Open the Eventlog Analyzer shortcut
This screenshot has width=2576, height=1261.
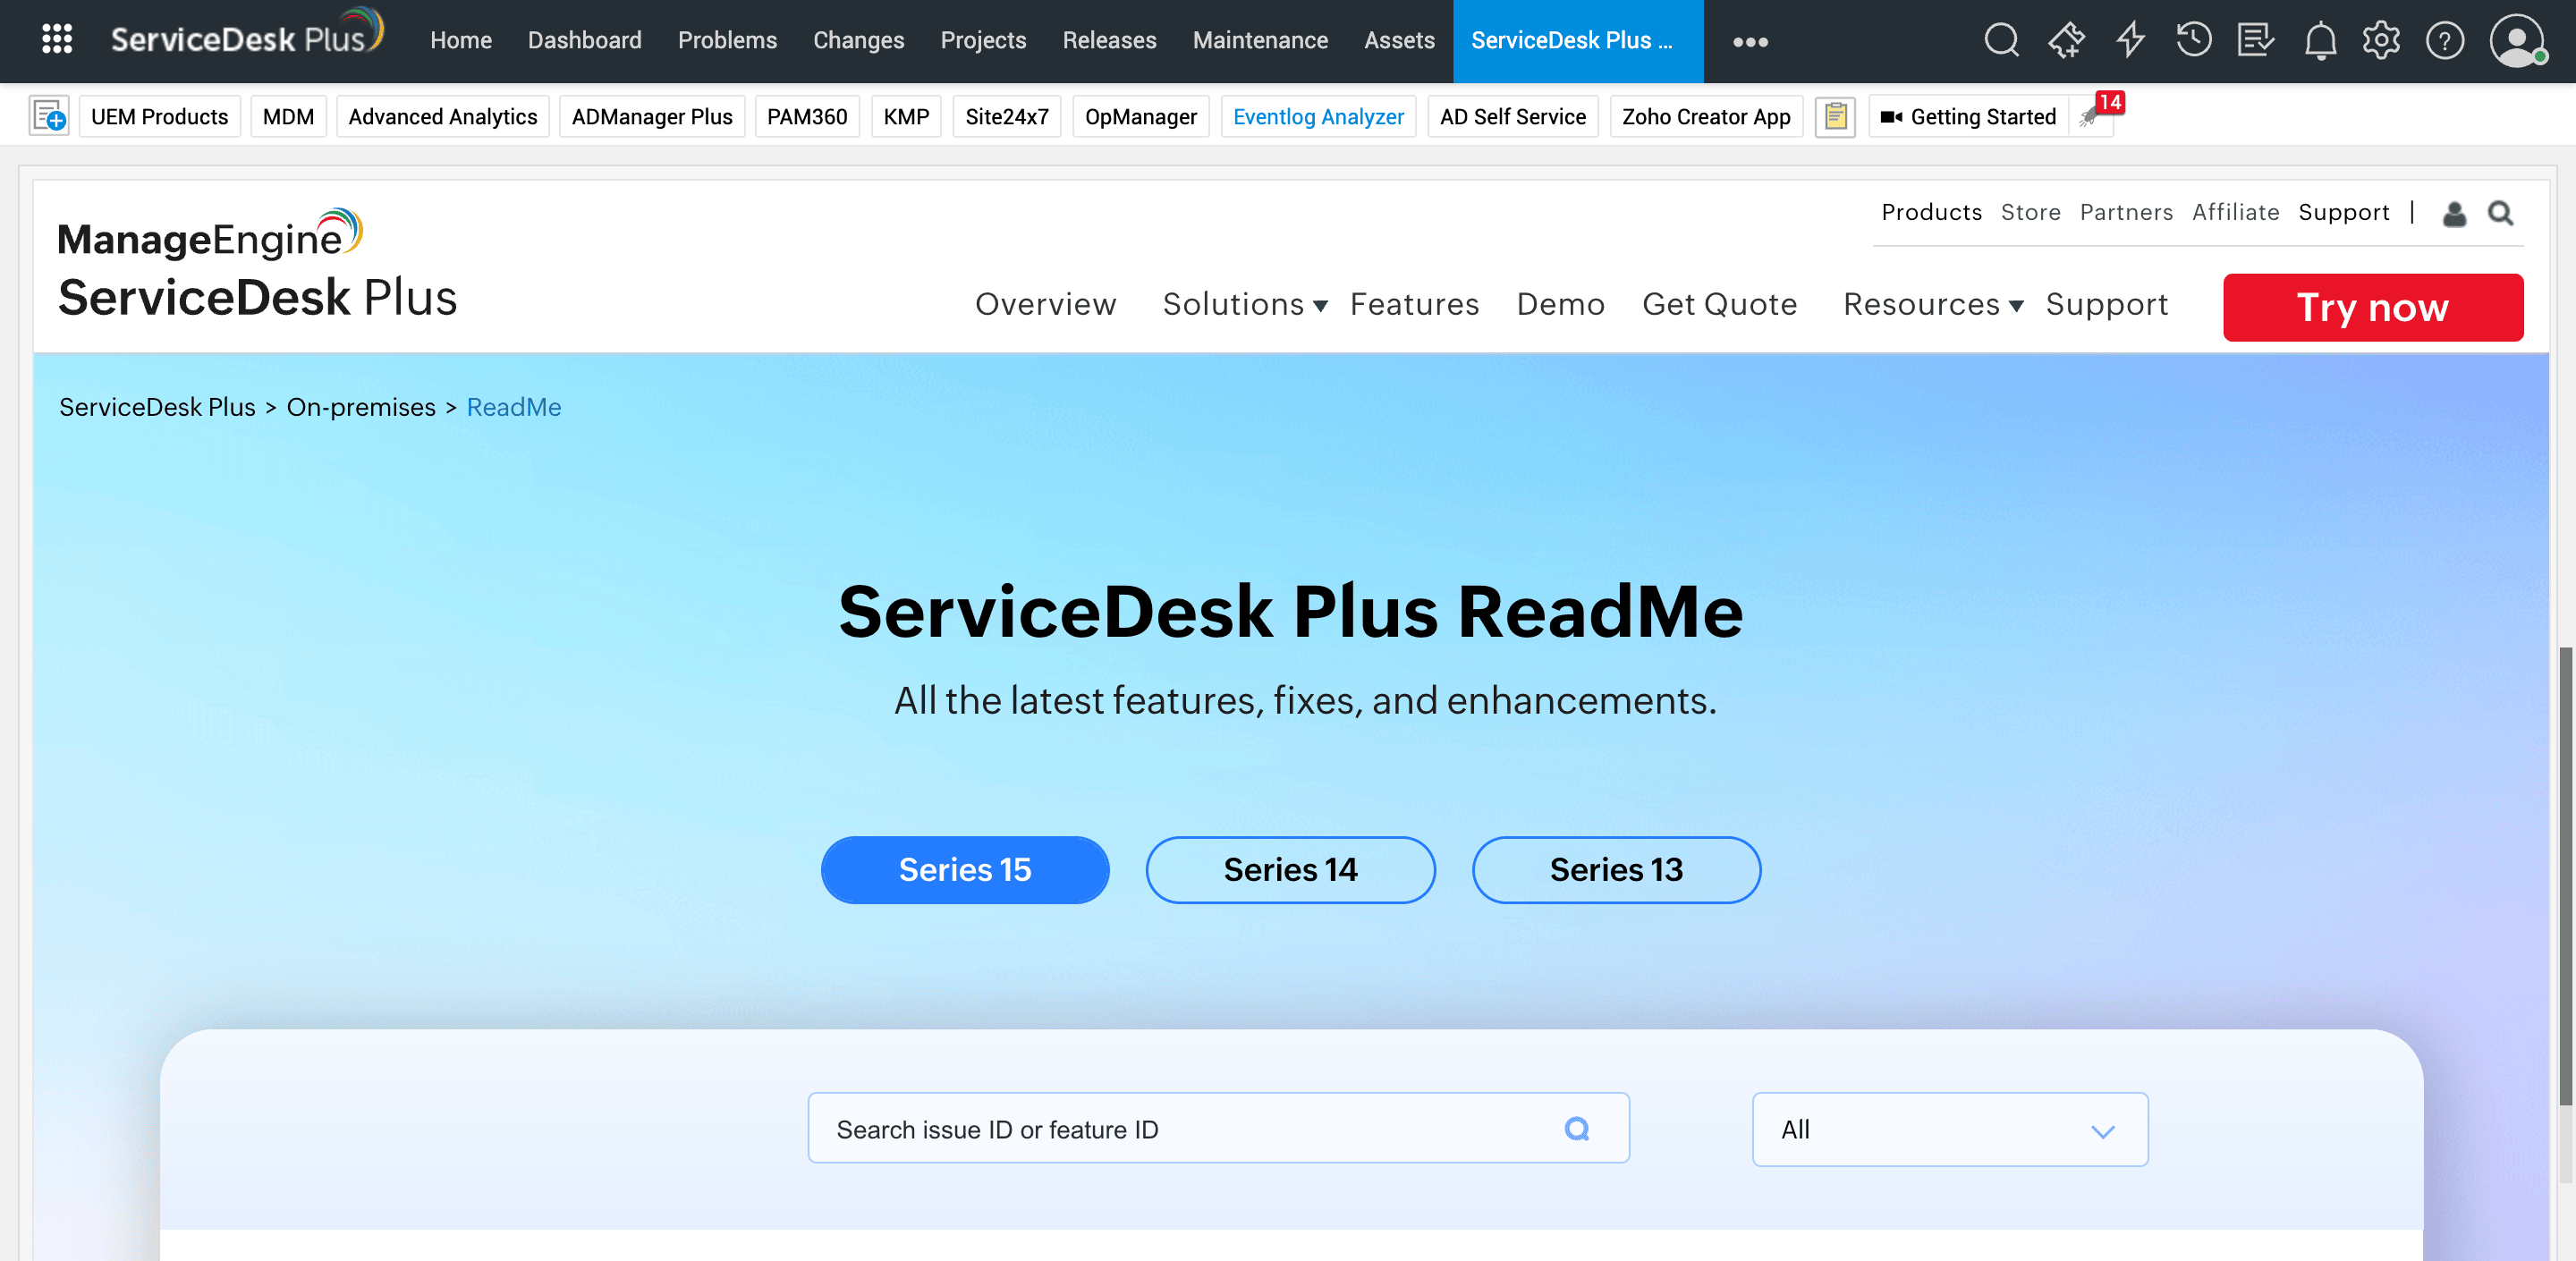[x=1318, y=116]
